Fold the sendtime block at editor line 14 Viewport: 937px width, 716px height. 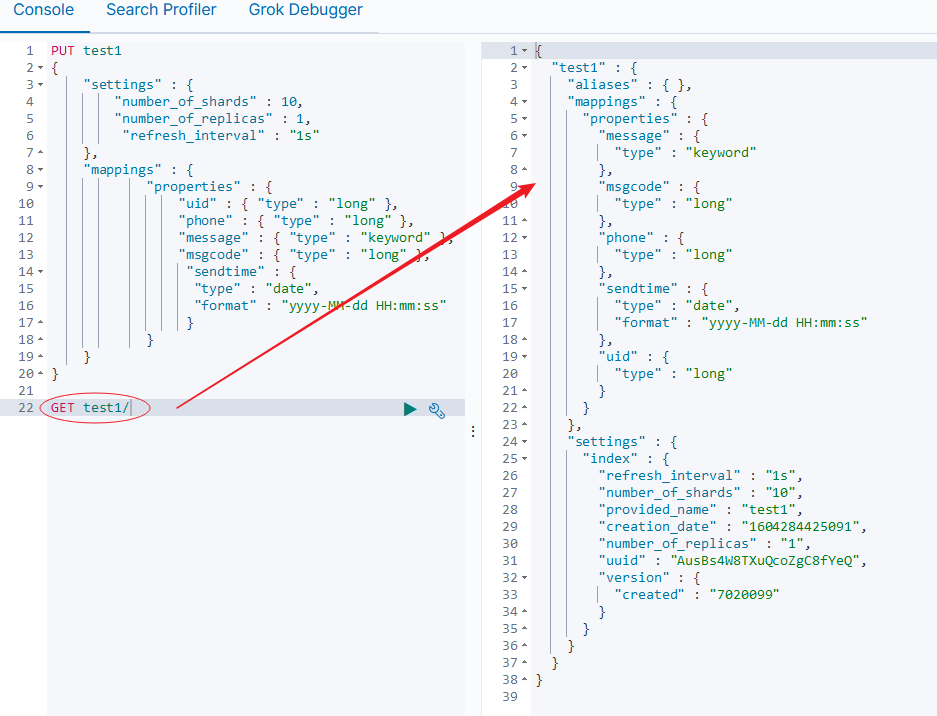click(x=41, y=272)
